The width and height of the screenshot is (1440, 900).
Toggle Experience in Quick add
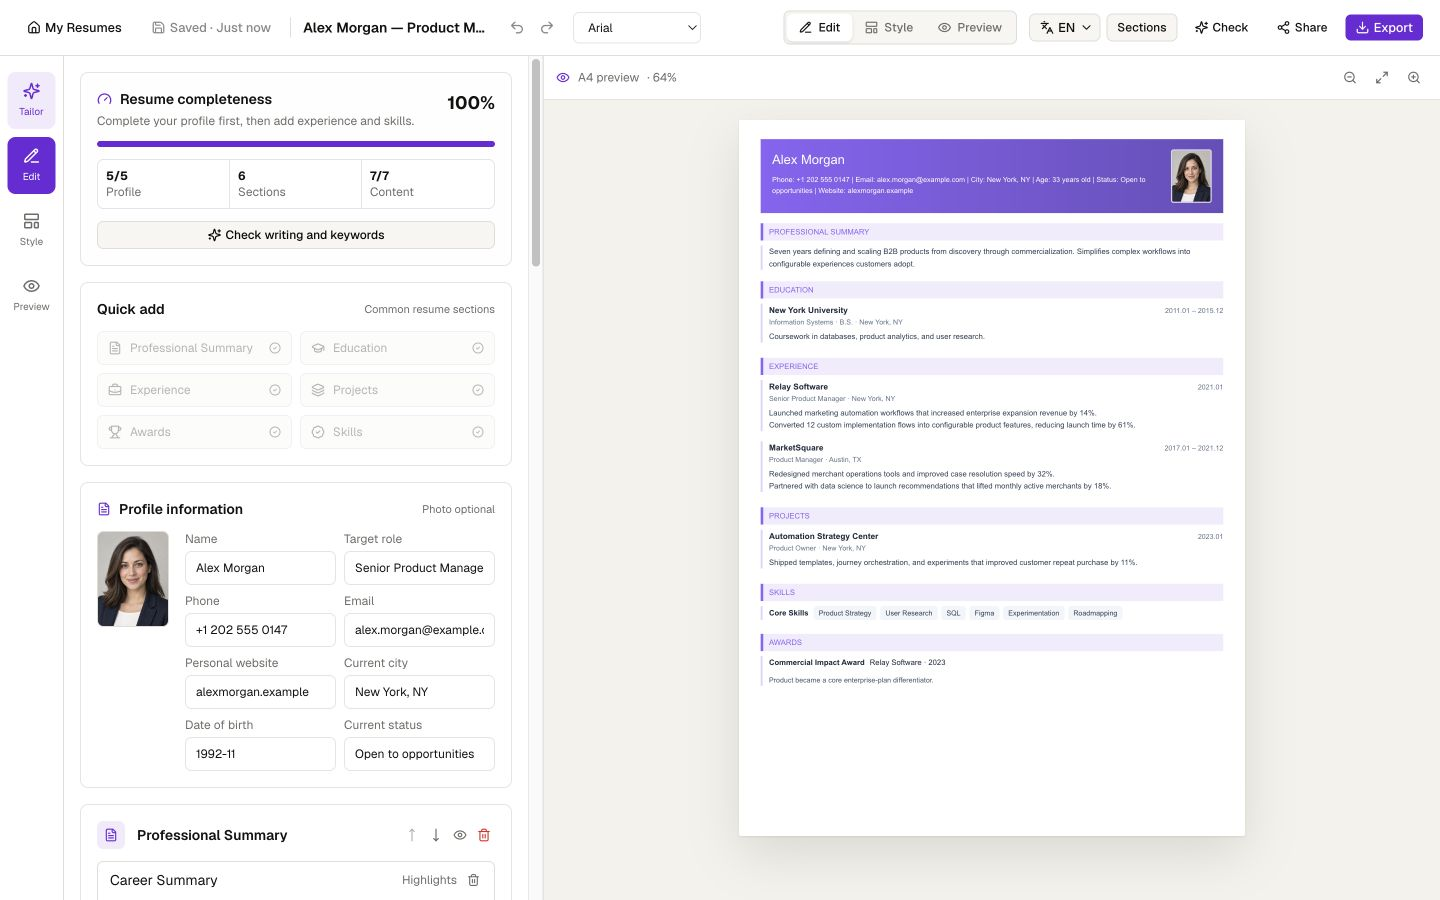[194, 390]
